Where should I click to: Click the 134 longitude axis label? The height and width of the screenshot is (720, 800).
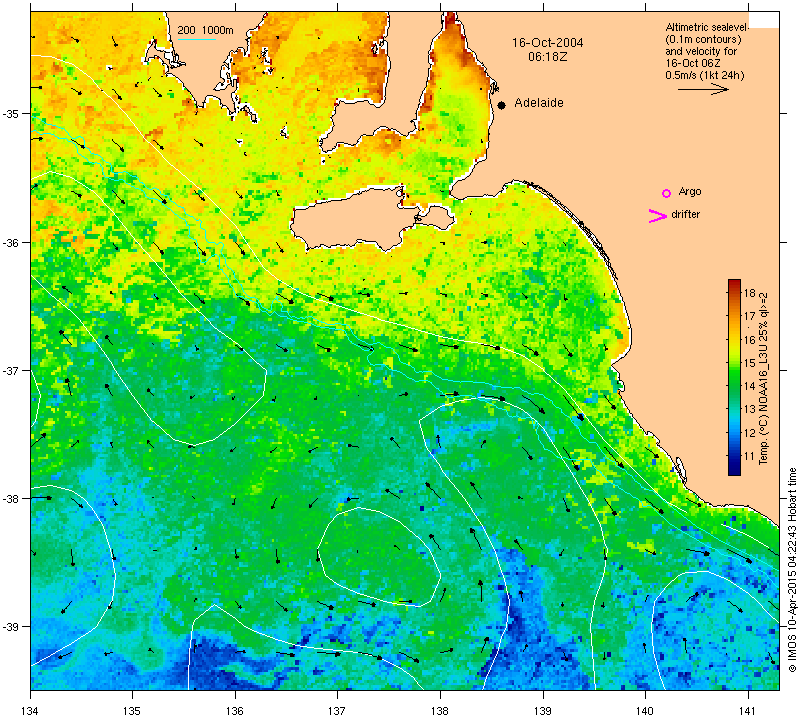[x=31, y=710]
